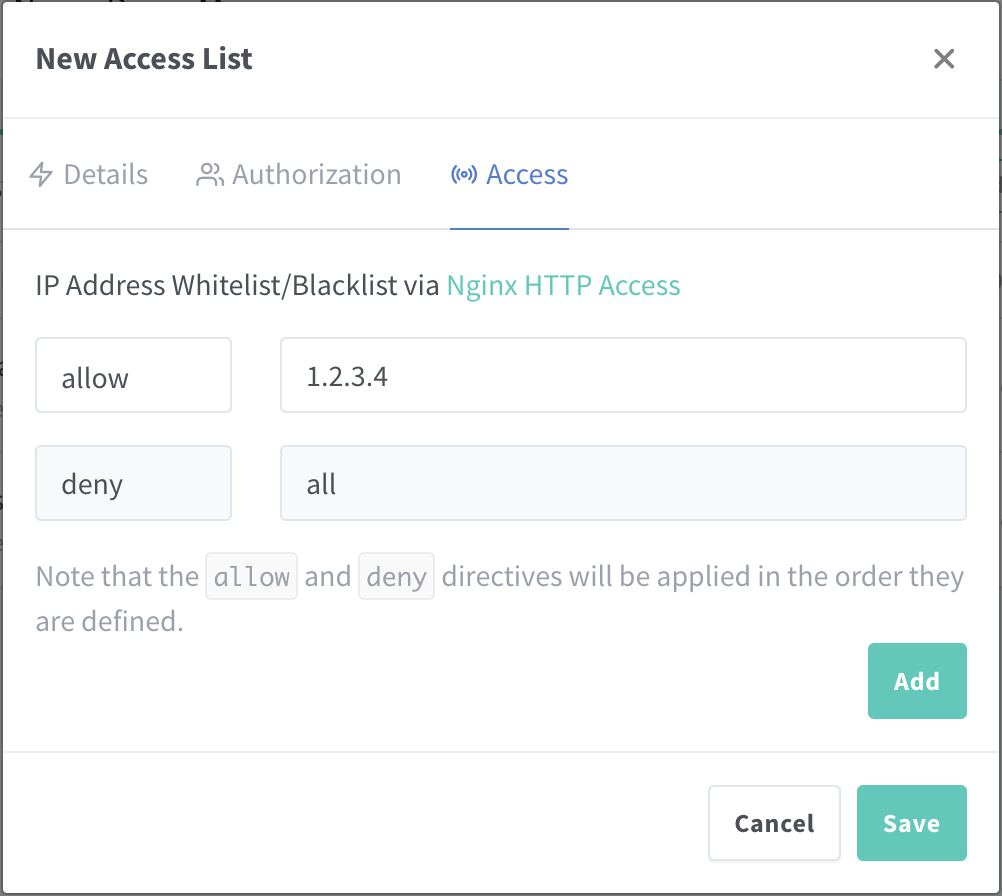
Task: Cancel creating the access list
Action: click(x=774, y=822)
